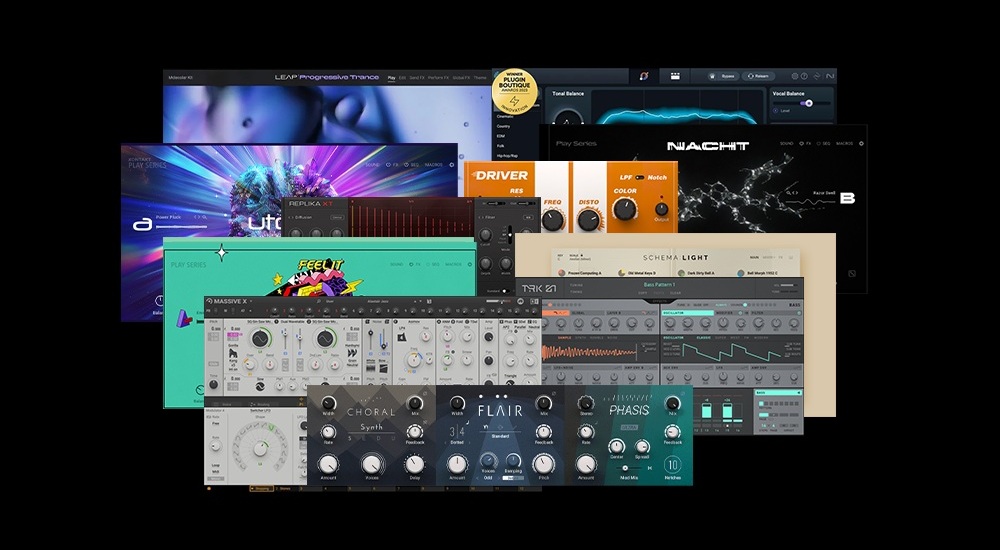Click the Relearn button in iZotope
Image resolution: width=1000 pixels, height=550 pixels.
758,76
